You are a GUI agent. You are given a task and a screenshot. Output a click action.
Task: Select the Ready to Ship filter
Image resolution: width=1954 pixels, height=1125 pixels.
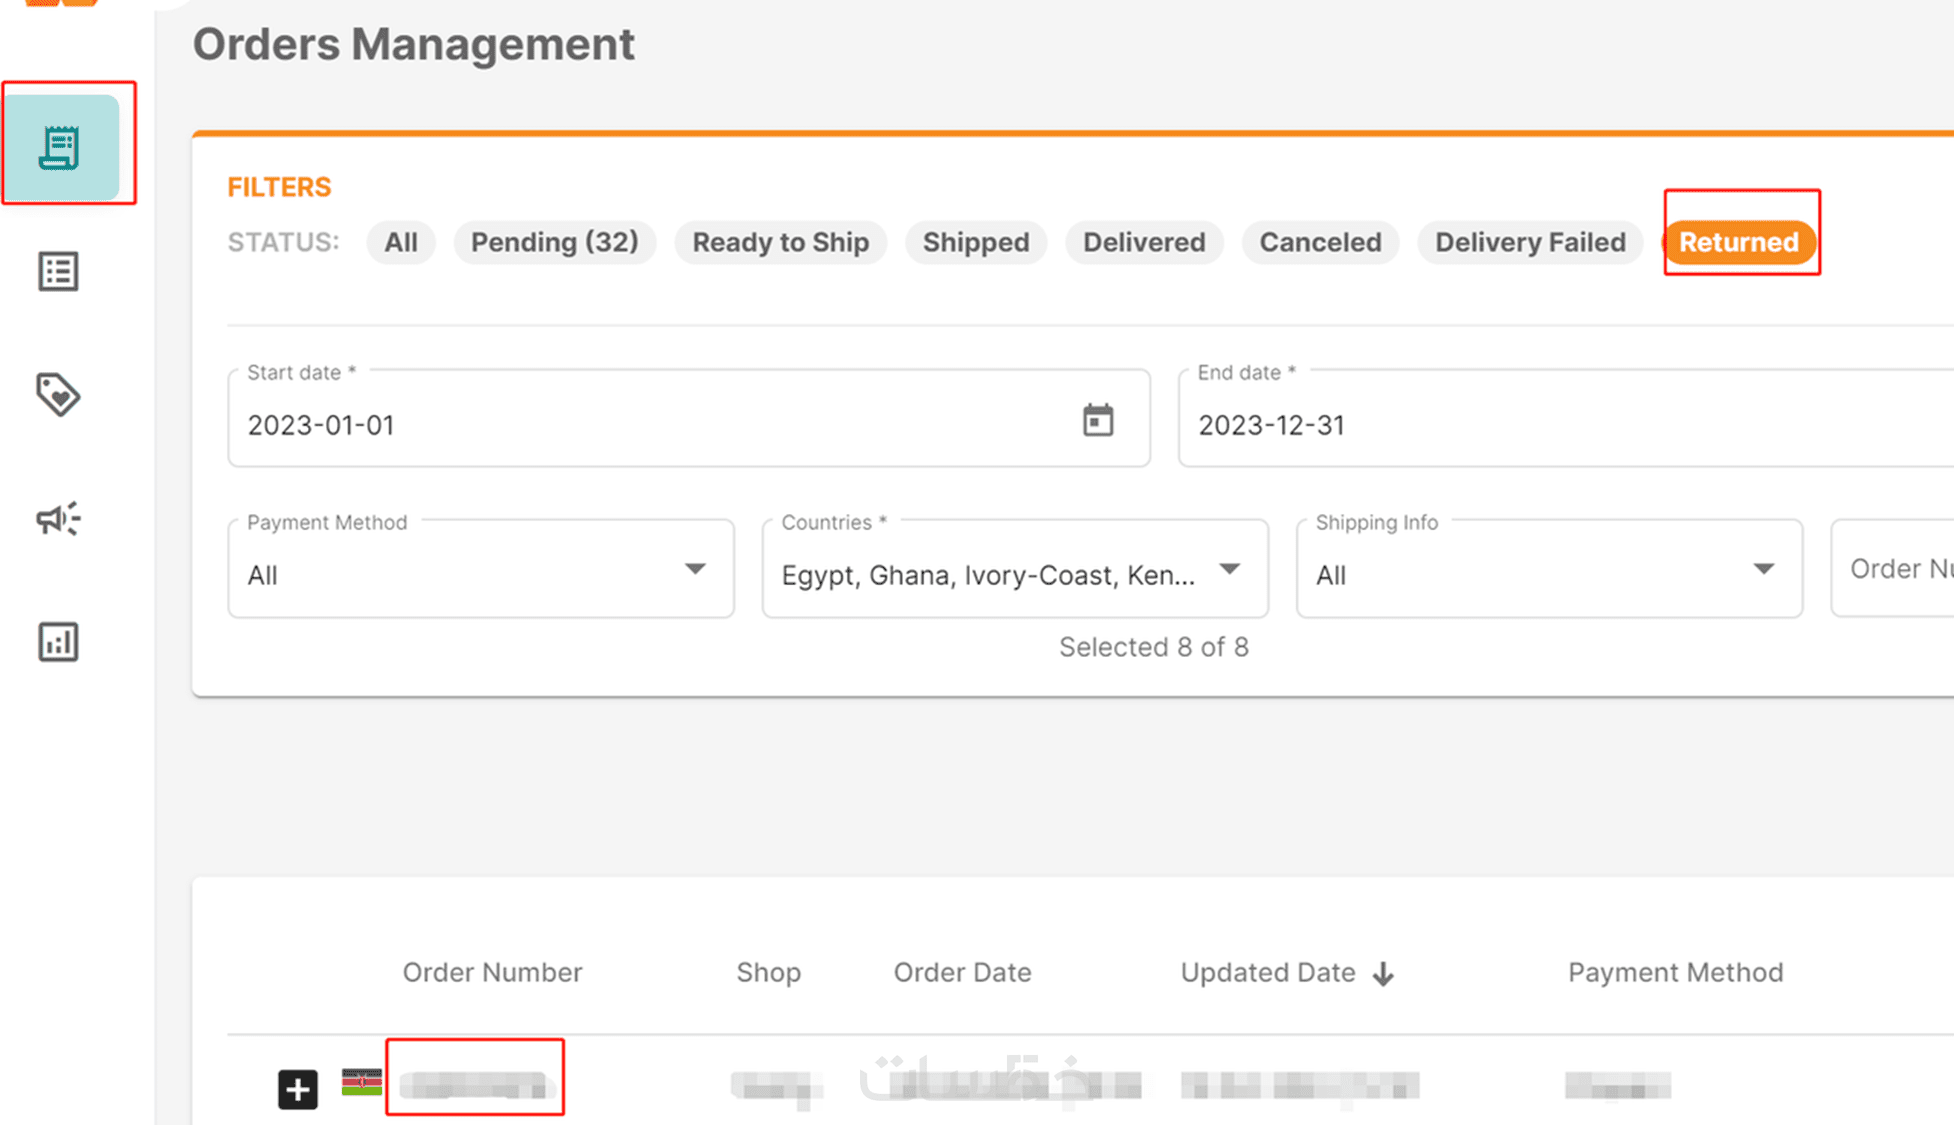click(x=780, y=242)
